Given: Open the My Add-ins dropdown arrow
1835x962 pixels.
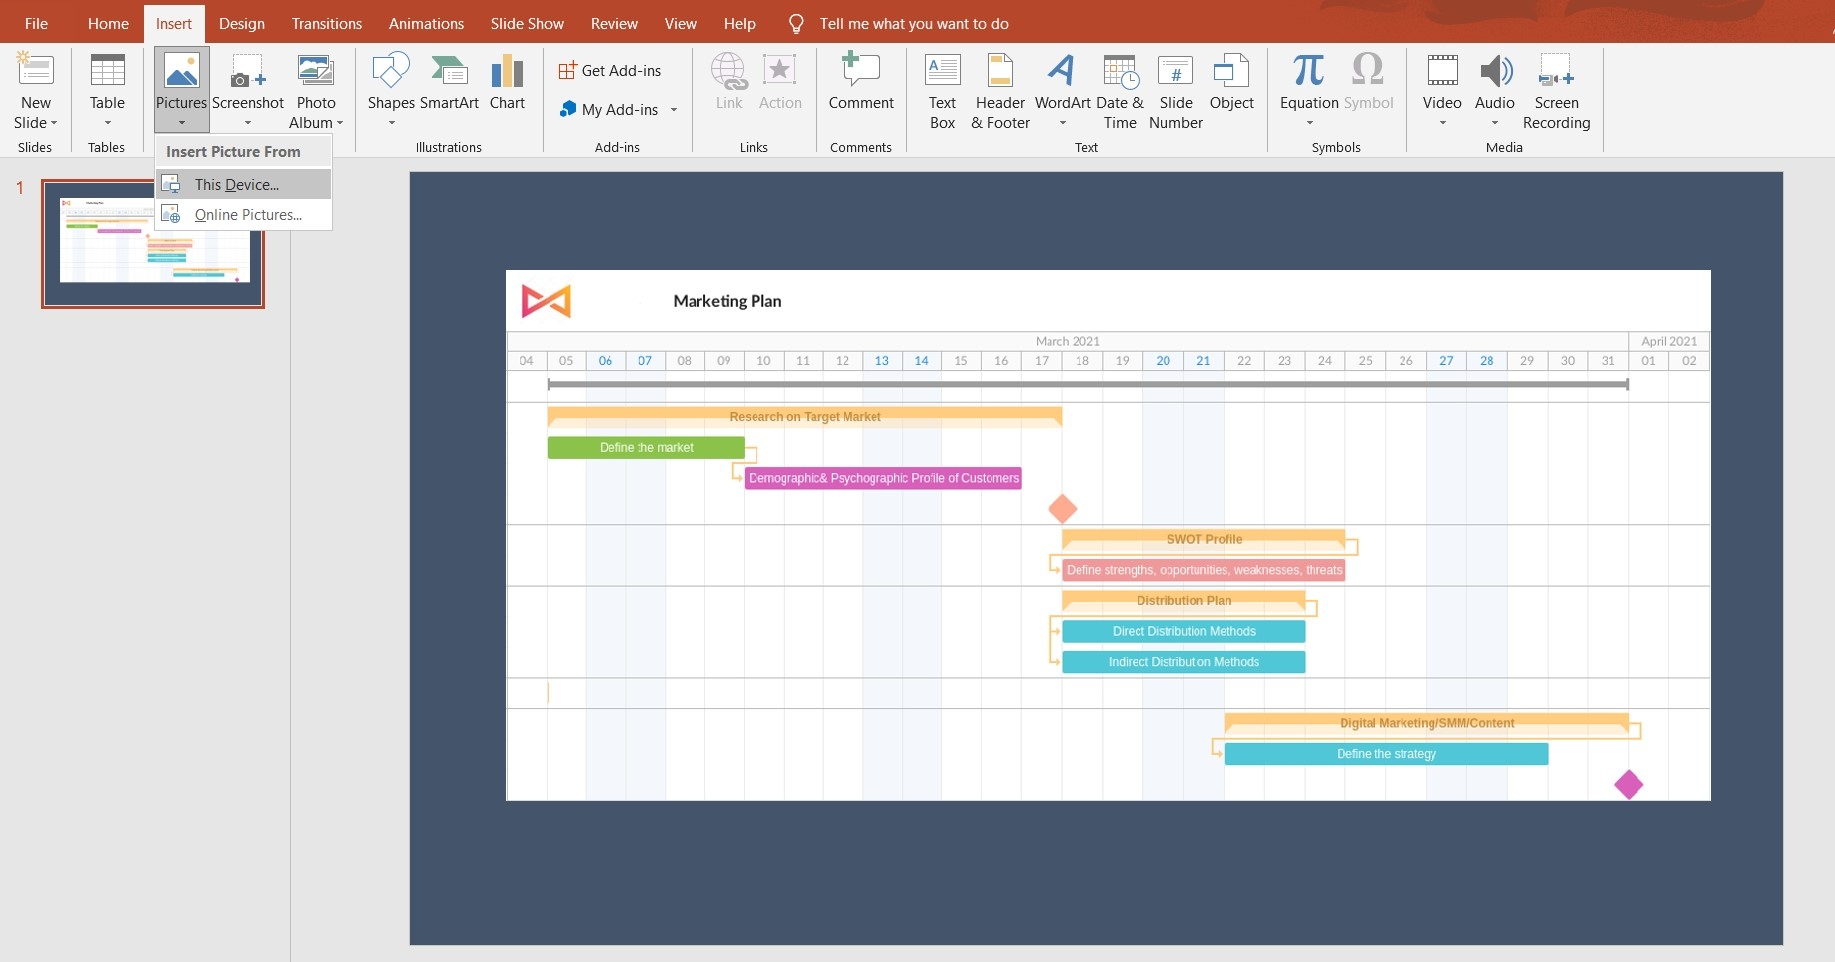Looking at the screenshot, I should click(x=674, y=110).
